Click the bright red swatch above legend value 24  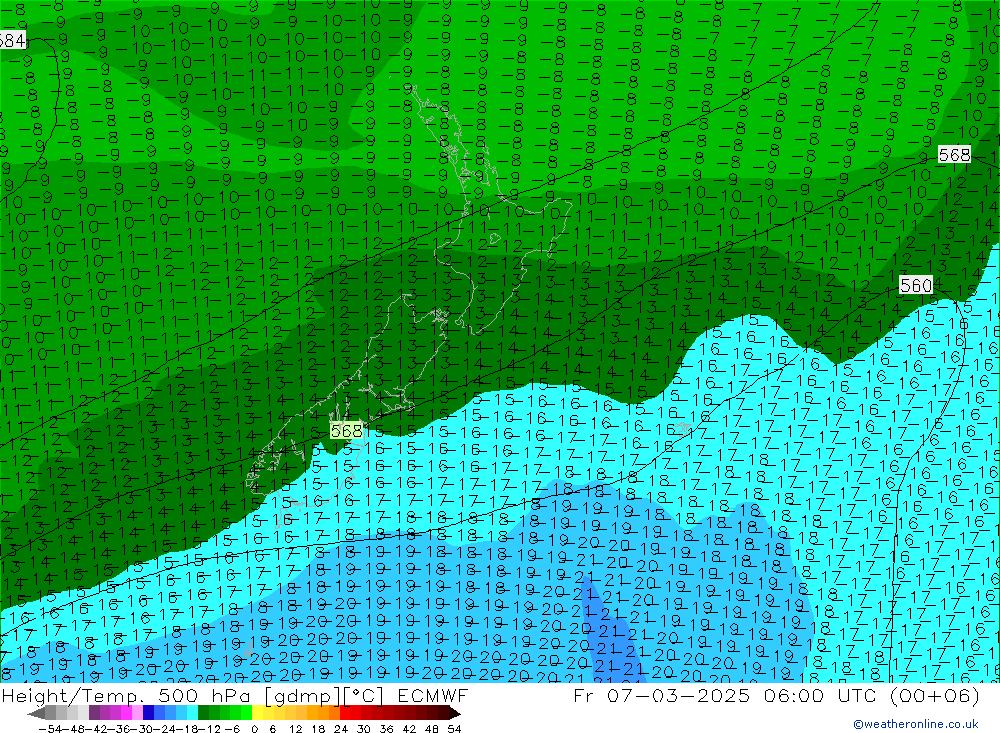tap(345, 713)
